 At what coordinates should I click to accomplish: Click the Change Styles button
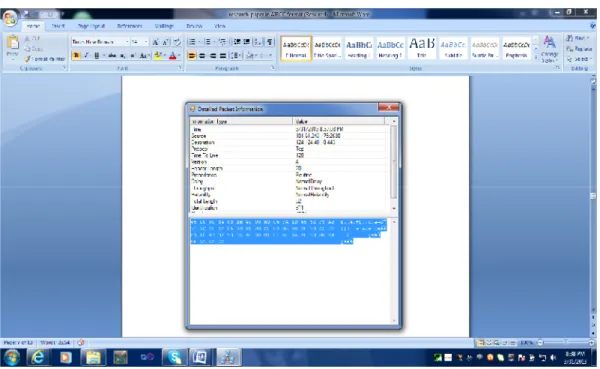point(549,49)
